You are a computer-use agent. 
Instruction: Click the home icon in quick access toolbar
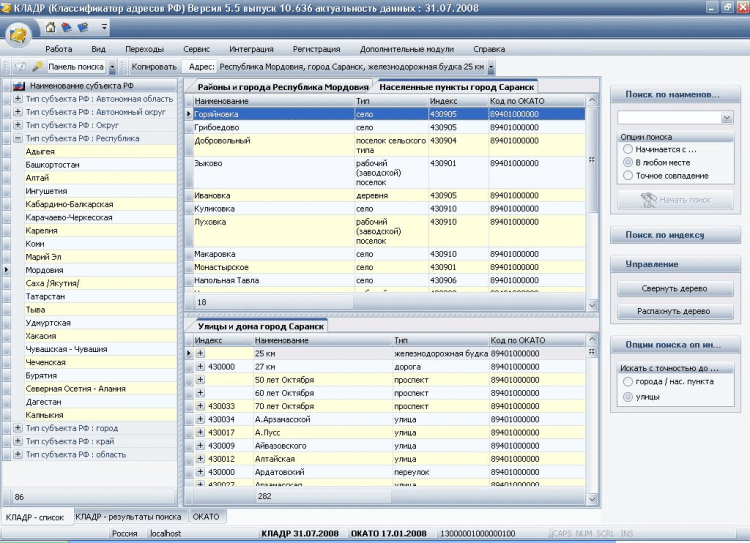click(x=51, y=26)
